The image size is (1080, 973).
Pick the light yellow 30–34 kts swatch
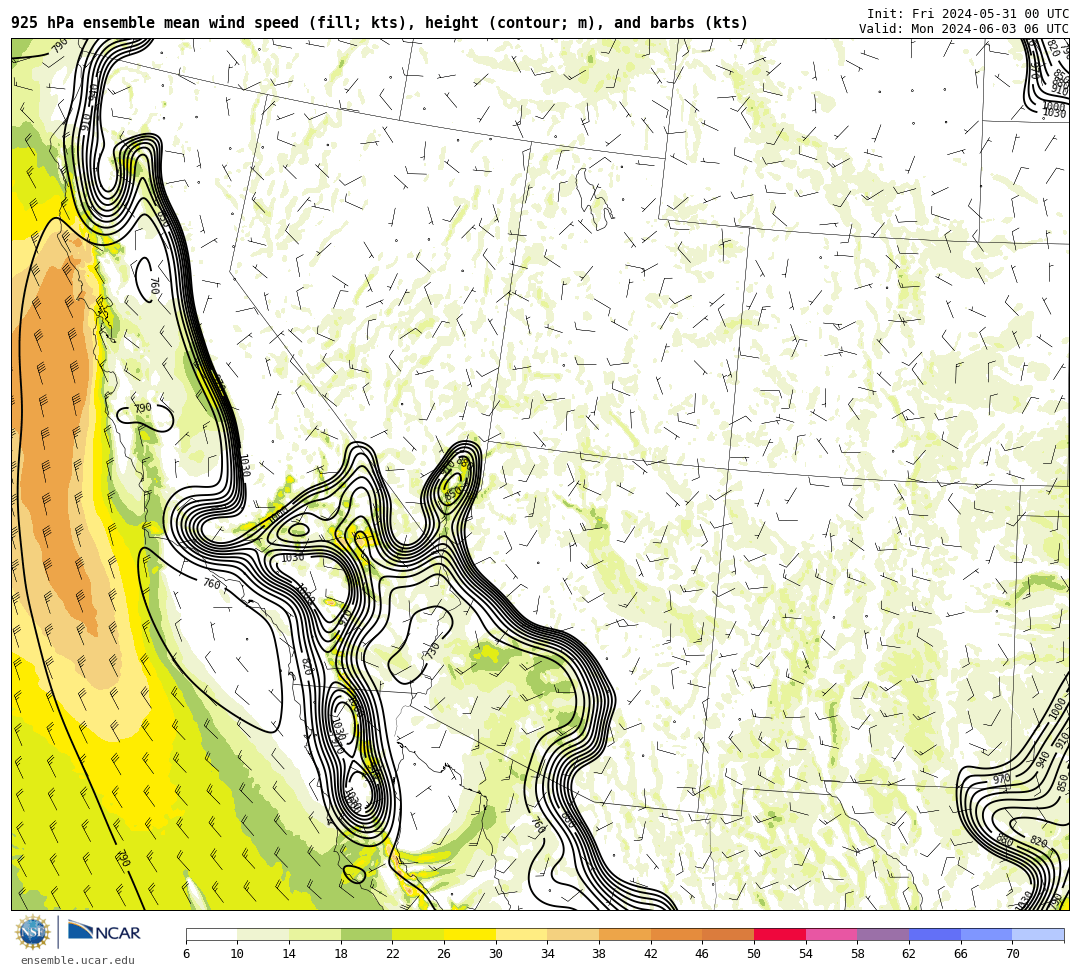[x=521, y=934]
